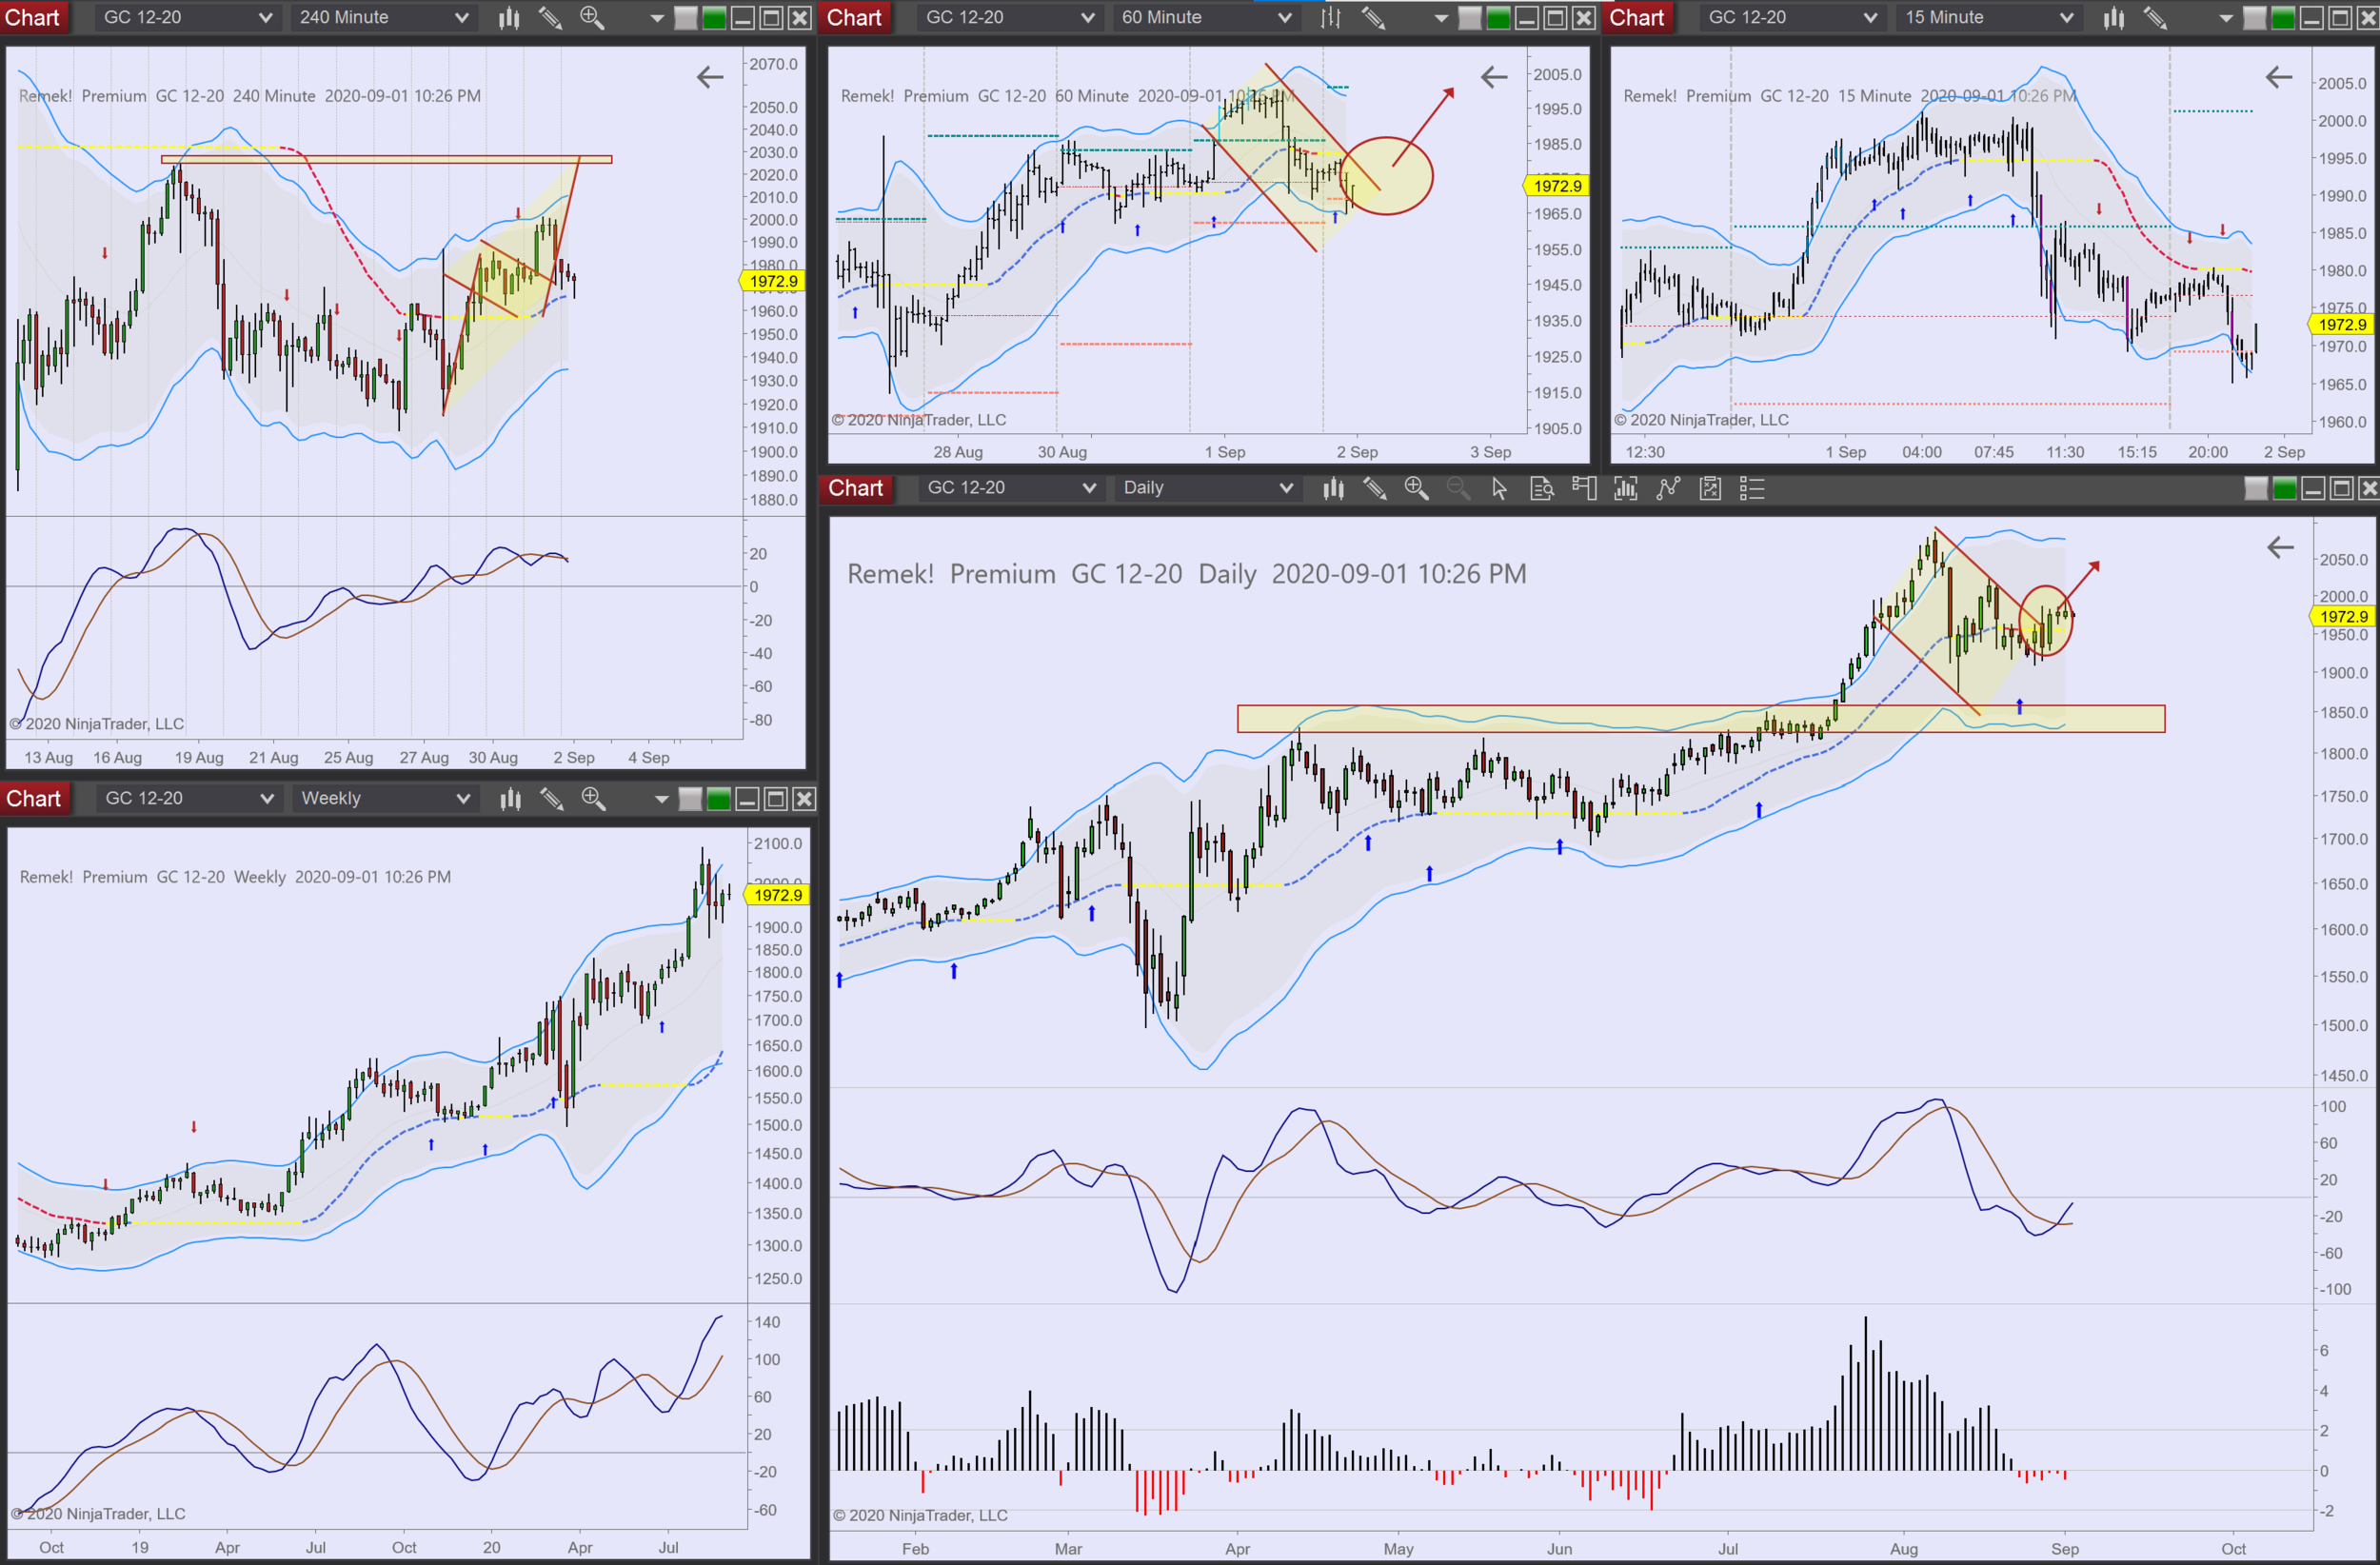Select the cursor pointer tool on Daily chart
Screen dimensions: 2380x1565
(x=1499, y=488)
